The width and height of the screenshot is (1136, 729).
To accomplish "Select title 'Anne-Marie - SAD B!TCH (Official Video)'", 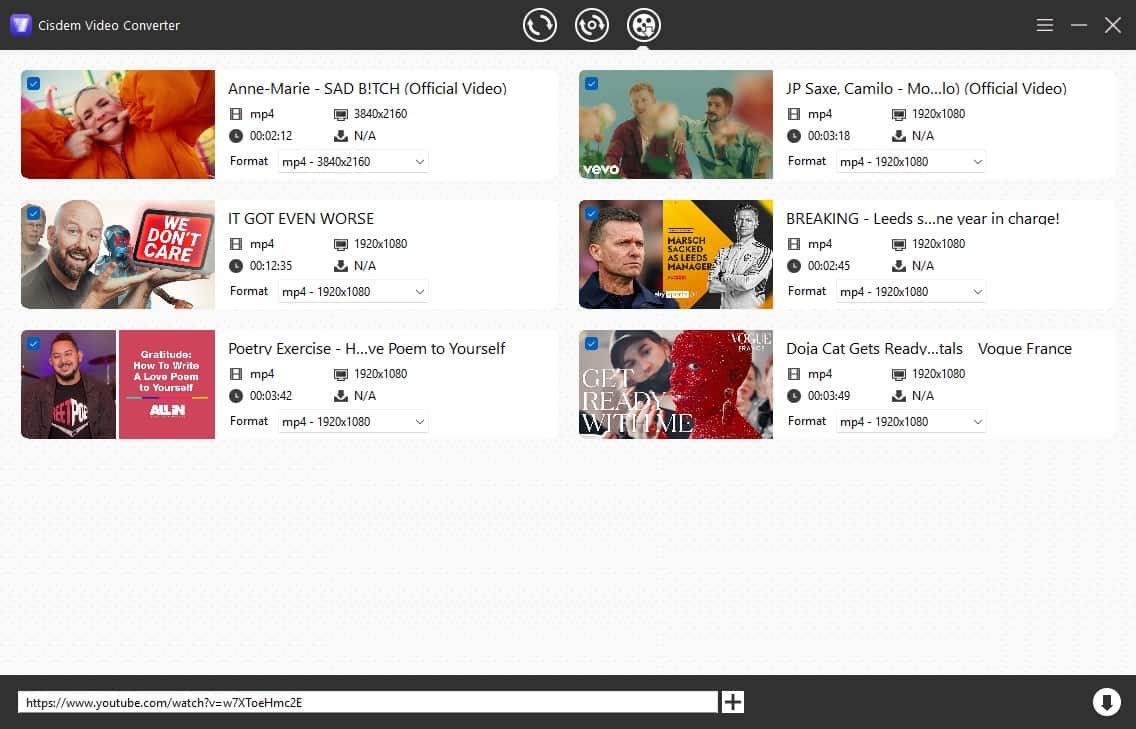I will pos(367,88).
